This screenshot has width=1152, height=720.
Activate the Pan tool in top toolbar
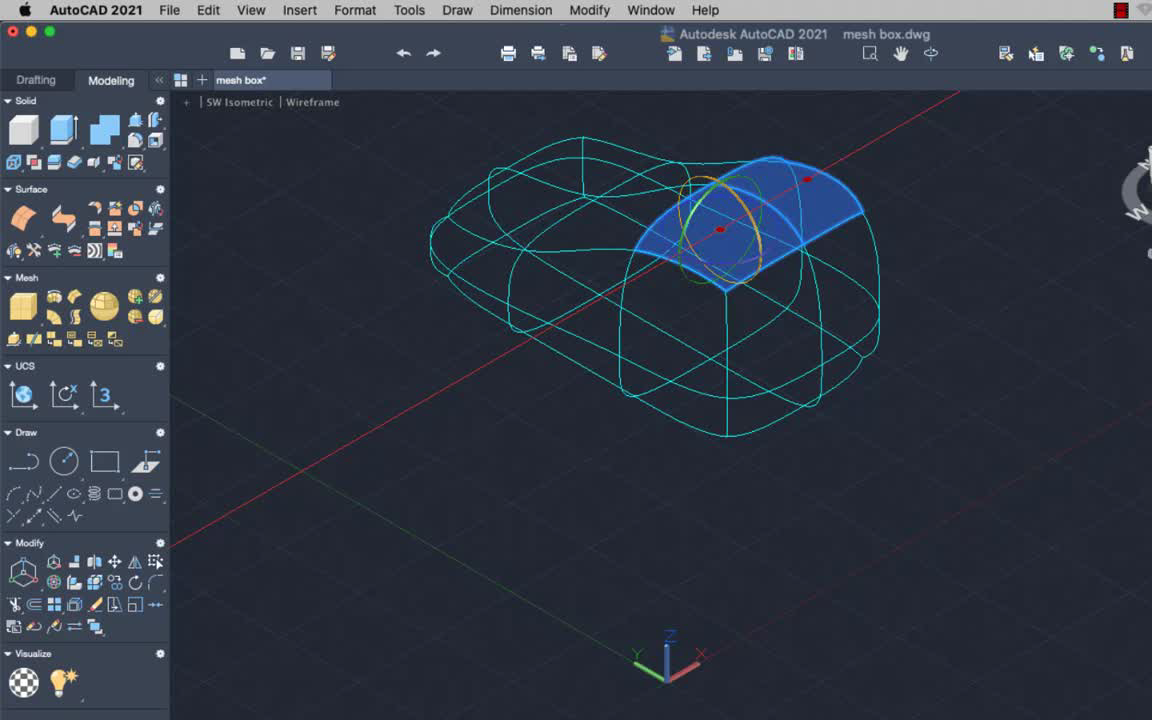899,54
